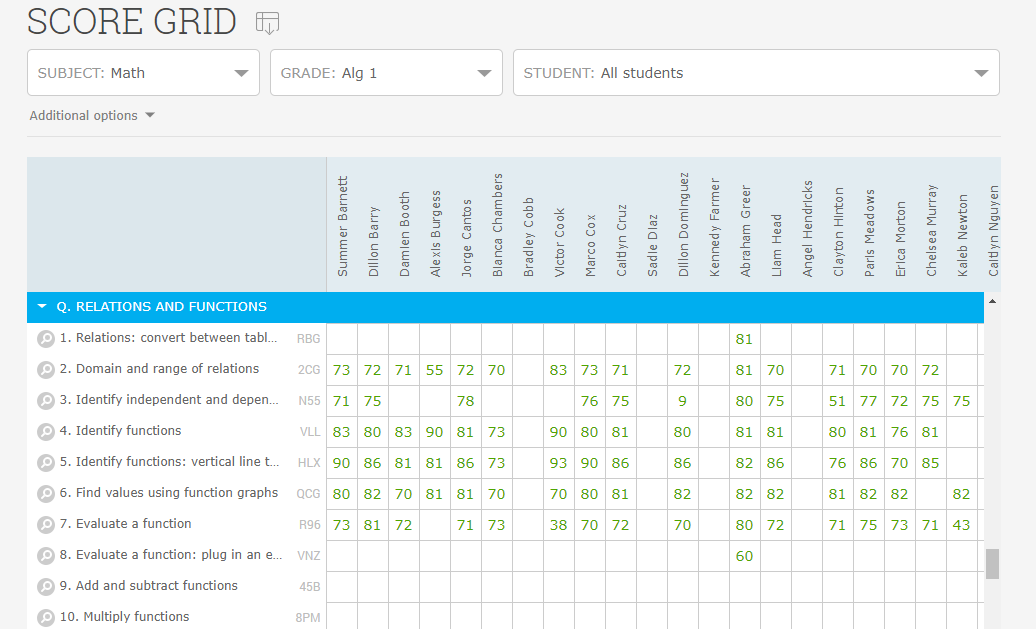Click the vertical scrollbar thumb
The width and height of the screenshot is (1036, 629).
[992, 564]
